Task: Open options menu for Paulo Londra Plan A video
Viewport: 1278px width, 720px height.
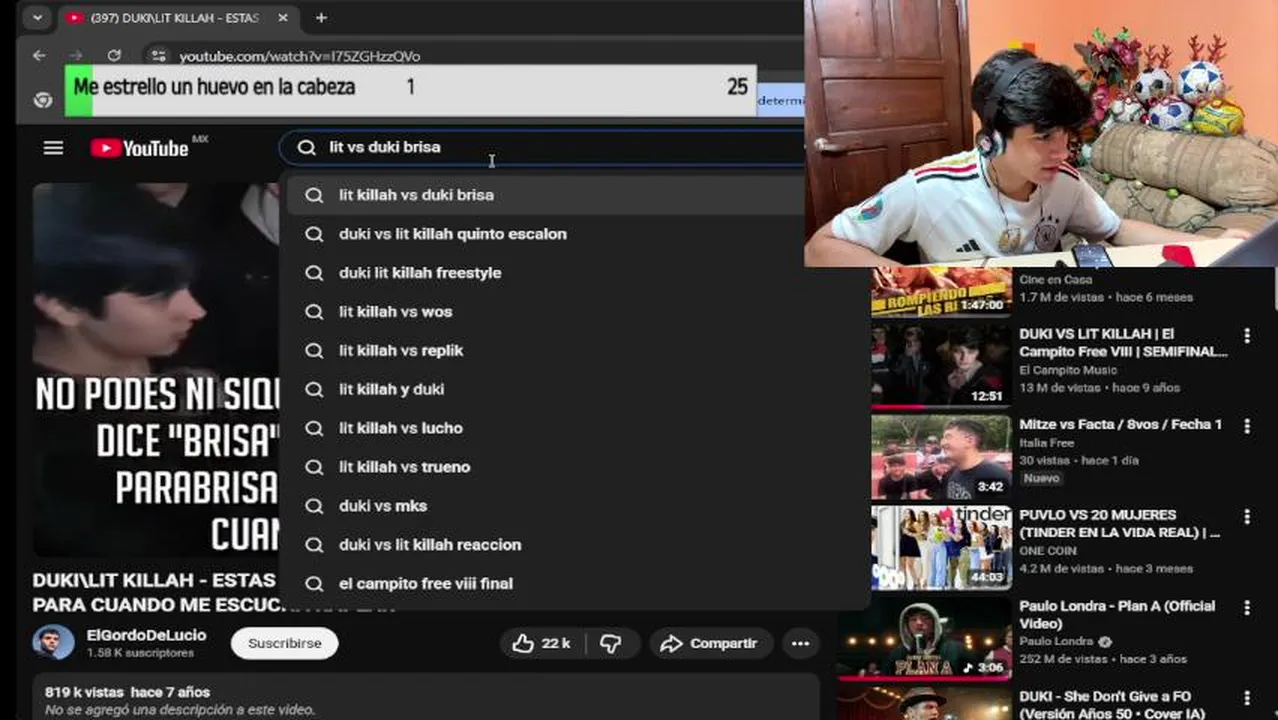Action: pyautogui.click(x=1247, y=608)
